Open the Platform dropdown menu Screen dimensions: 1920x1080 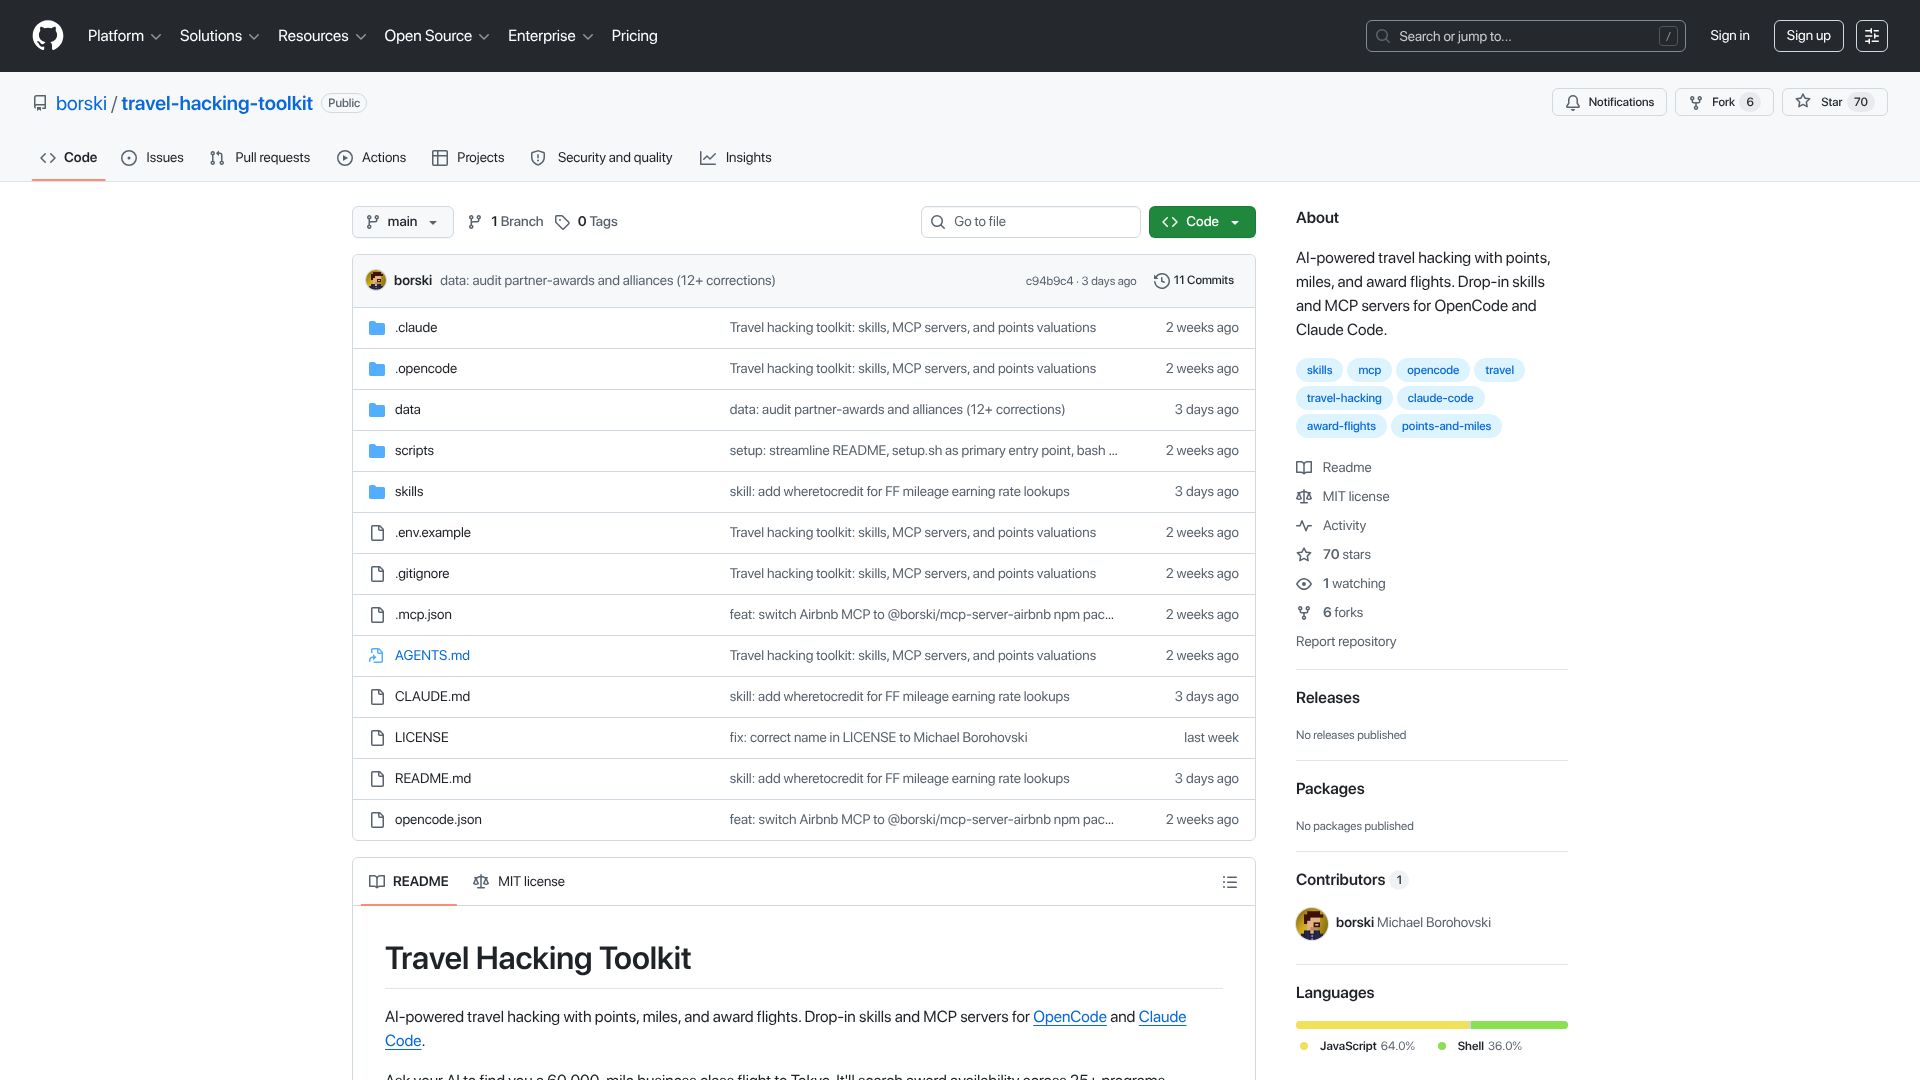point(124,36)
